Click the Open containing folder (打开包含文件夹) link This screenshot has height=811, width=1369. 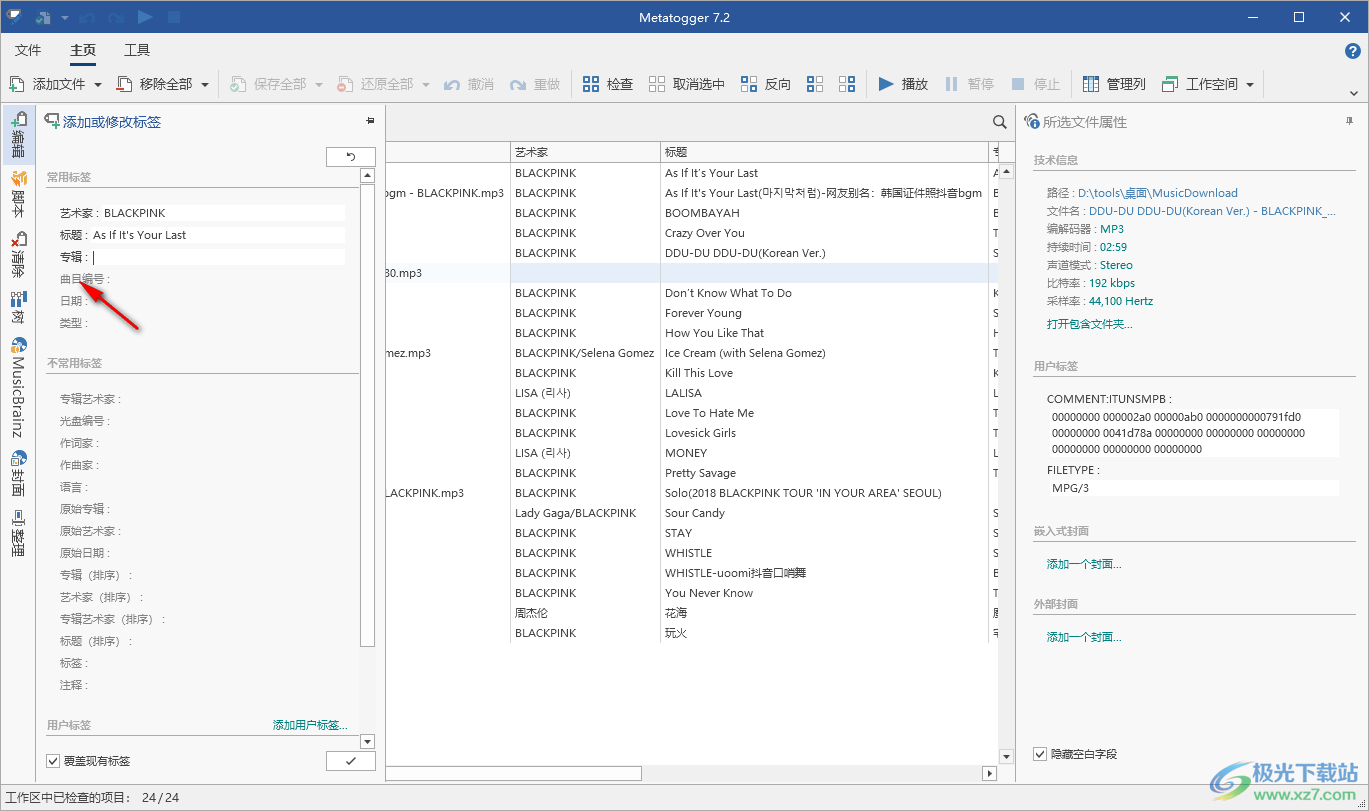pyautogui.click(x=1089, y=324)
